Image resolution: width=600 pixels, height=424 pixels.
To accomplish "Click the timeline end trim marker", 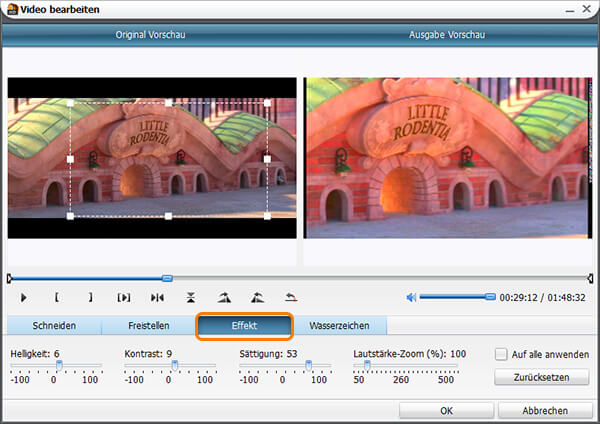I will [590, 279].
